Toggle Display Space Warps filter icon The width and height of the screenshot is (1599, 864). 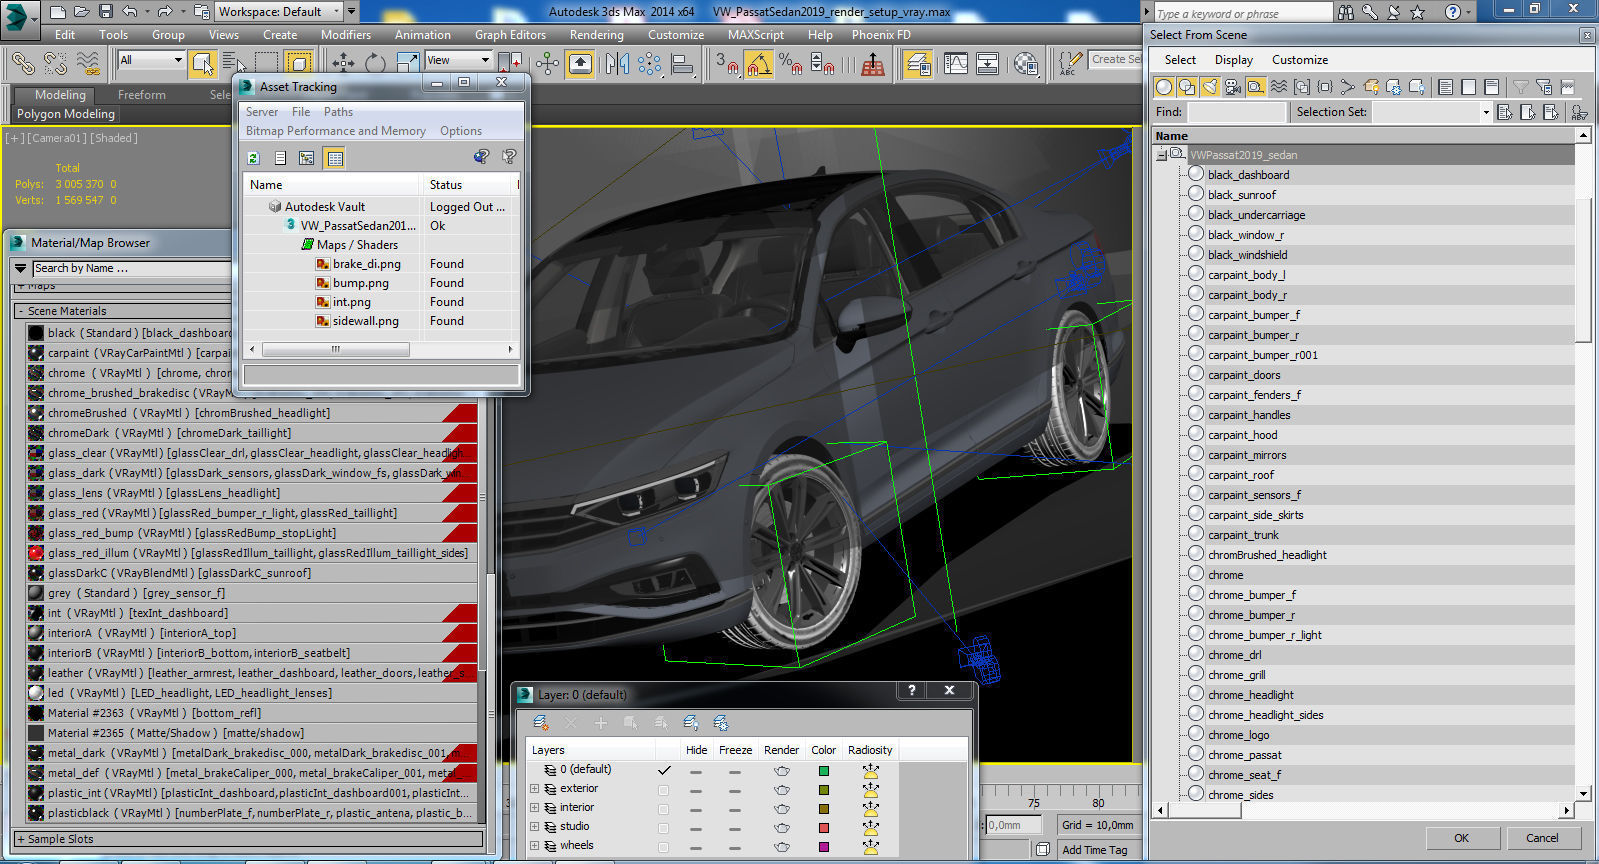tap(1278, 87)
